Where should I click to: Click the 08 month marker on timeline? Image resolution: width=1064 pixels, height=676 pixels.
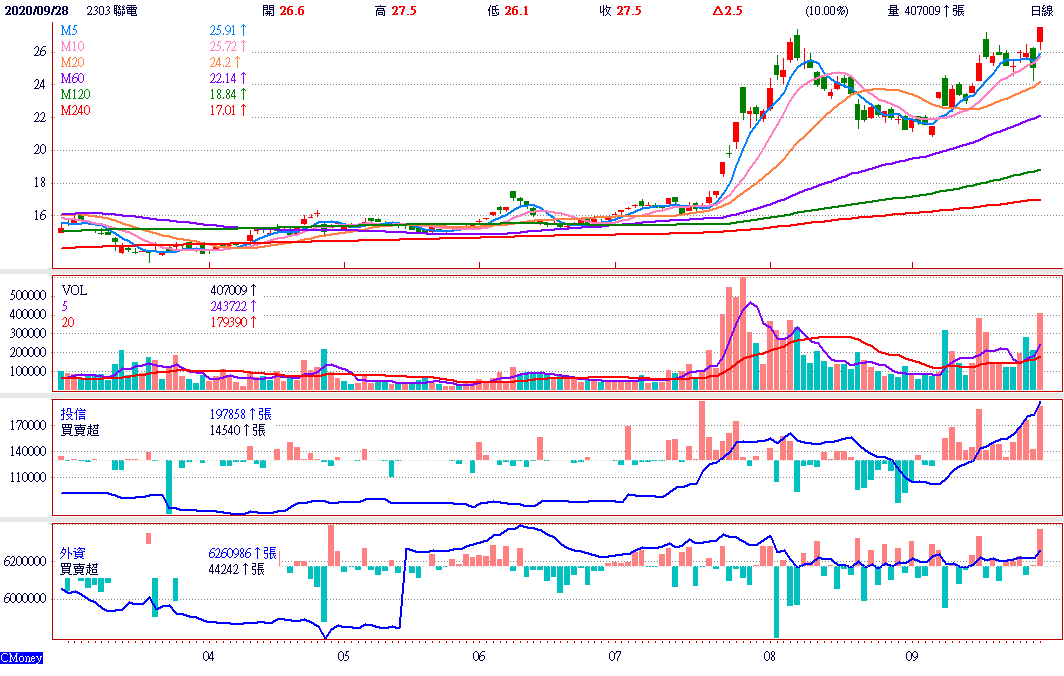(x=770, y=657)
